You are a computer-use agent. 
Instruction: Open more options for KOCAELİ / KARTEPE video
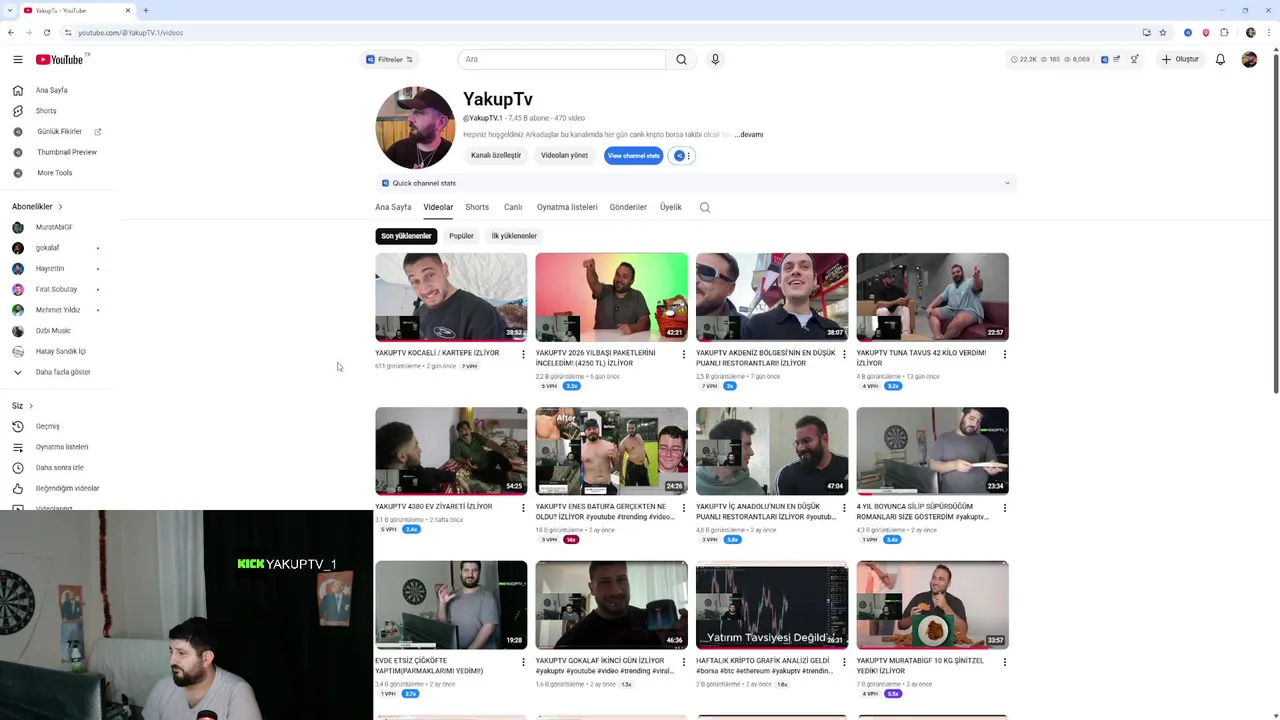[523, 354]
